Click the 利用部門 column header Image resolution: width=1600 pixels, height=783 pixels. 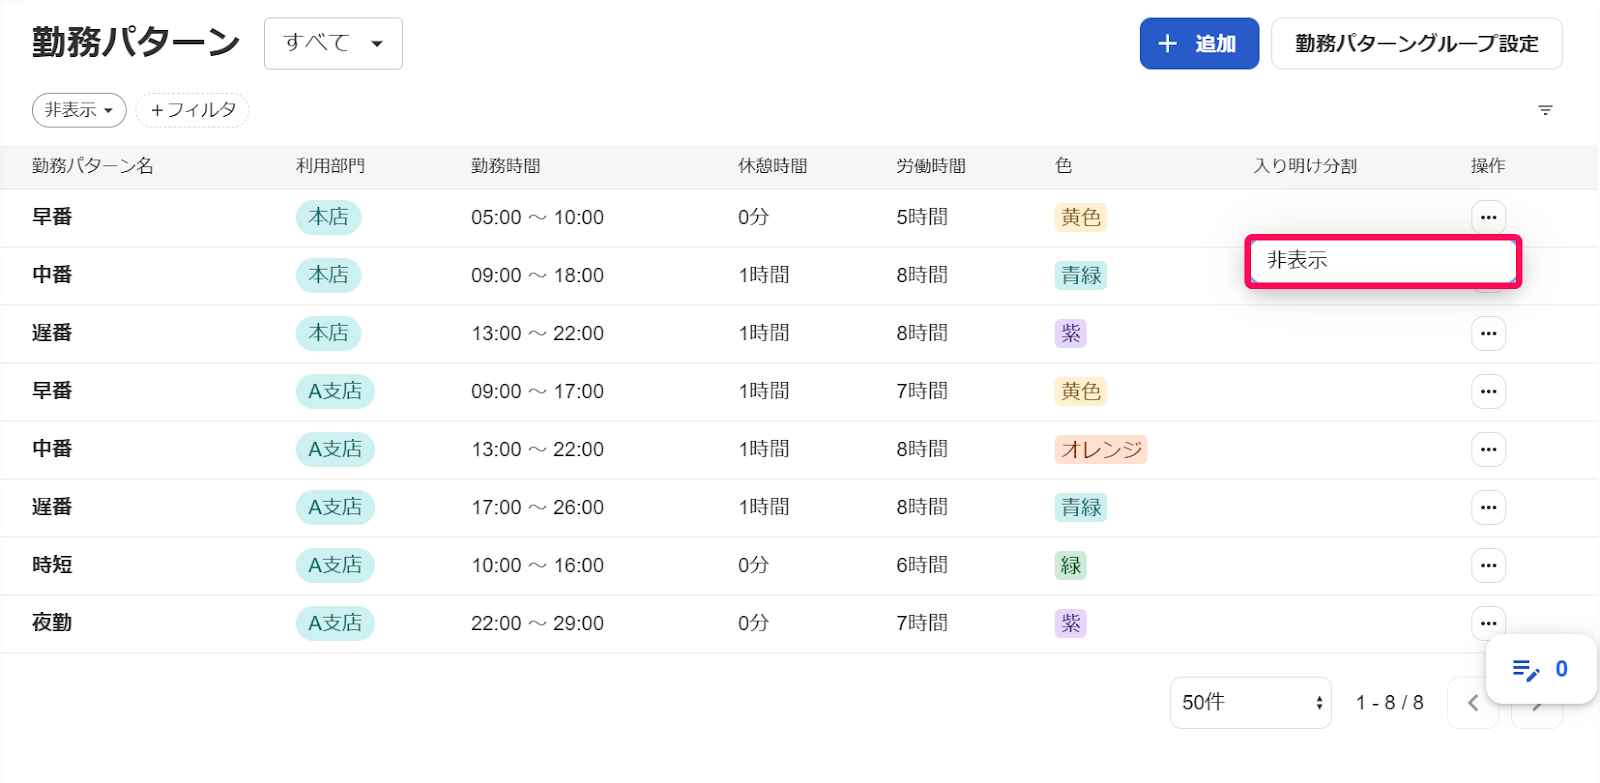[330, 166]
